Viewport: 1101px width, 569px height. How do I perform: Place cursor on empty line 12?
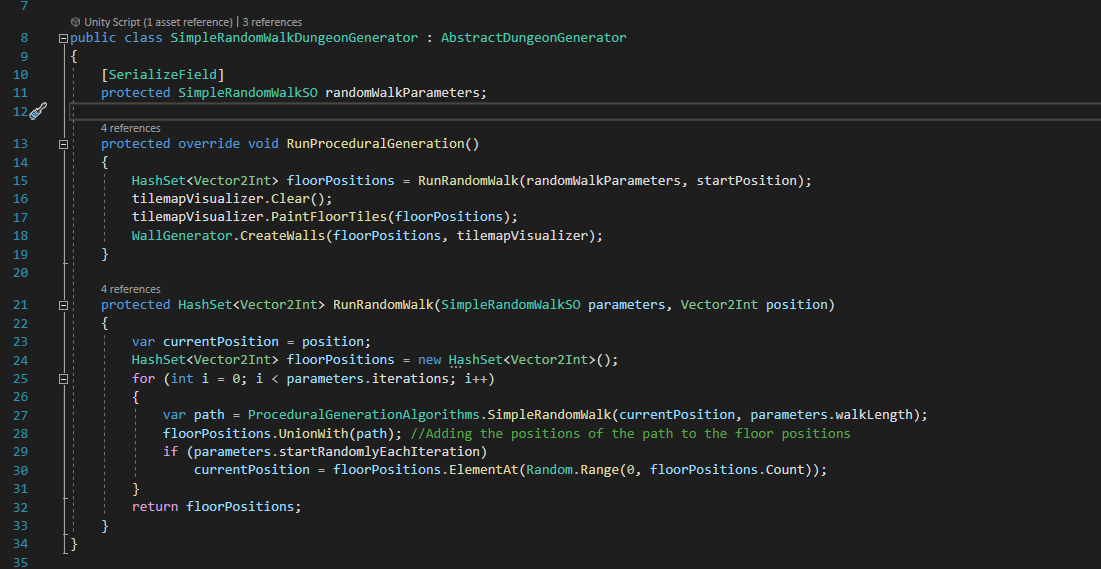point(585,111)
